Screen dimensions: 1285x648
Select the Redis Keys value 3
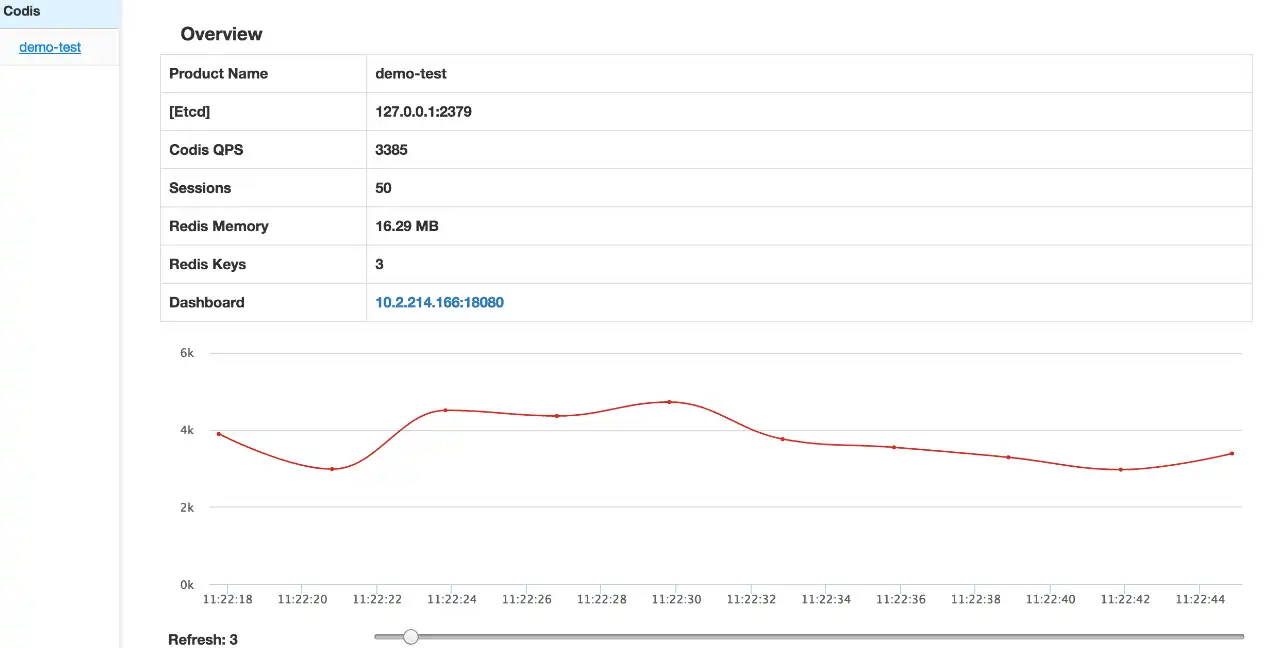379,264
